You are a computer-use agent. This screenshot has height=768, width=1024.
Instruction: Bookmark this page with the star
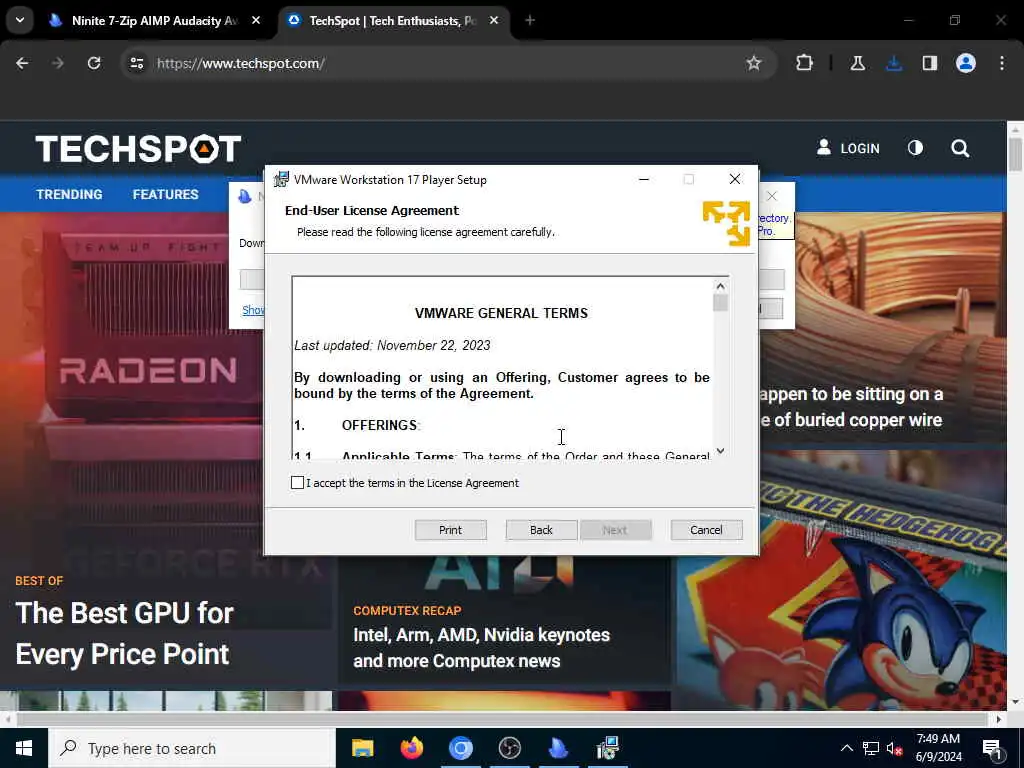coord(754,63)
